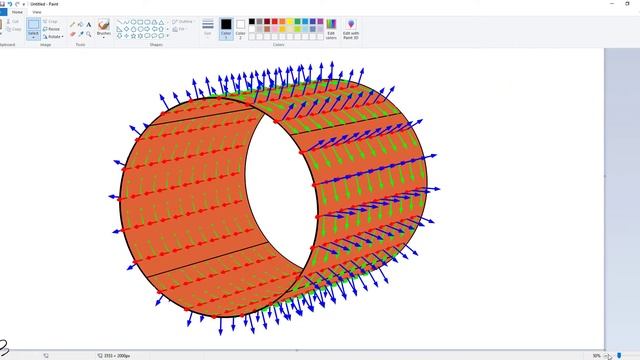Switch to the View tab
The width and height of the screenshot is (640, 360).
pyautogui.click(x=37, y=12)
